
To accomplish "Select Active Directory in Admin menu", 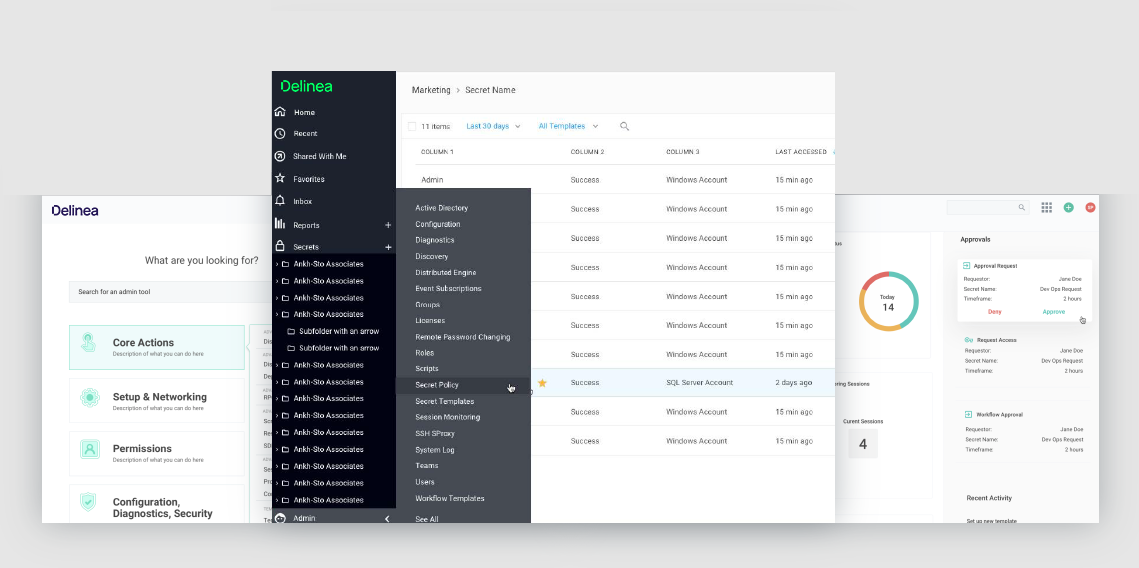I will [442, 208].
